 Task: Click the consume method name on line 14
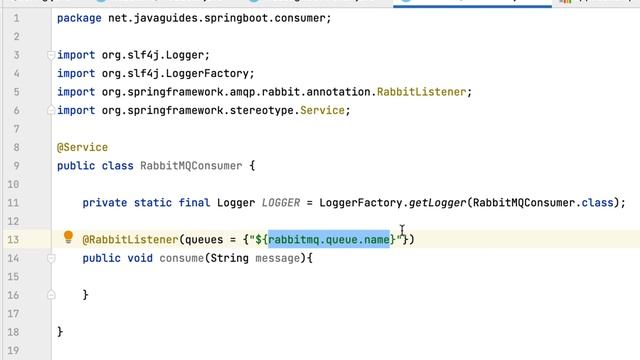coord(181,258)
